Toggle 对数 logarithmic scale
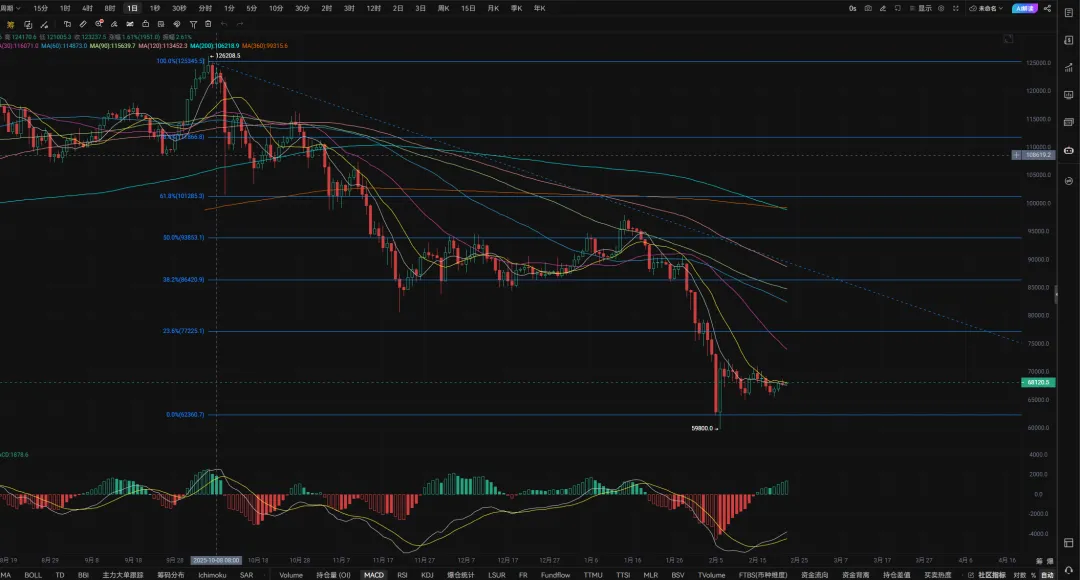The image size is (1080, 580). tap(1019, 575)
